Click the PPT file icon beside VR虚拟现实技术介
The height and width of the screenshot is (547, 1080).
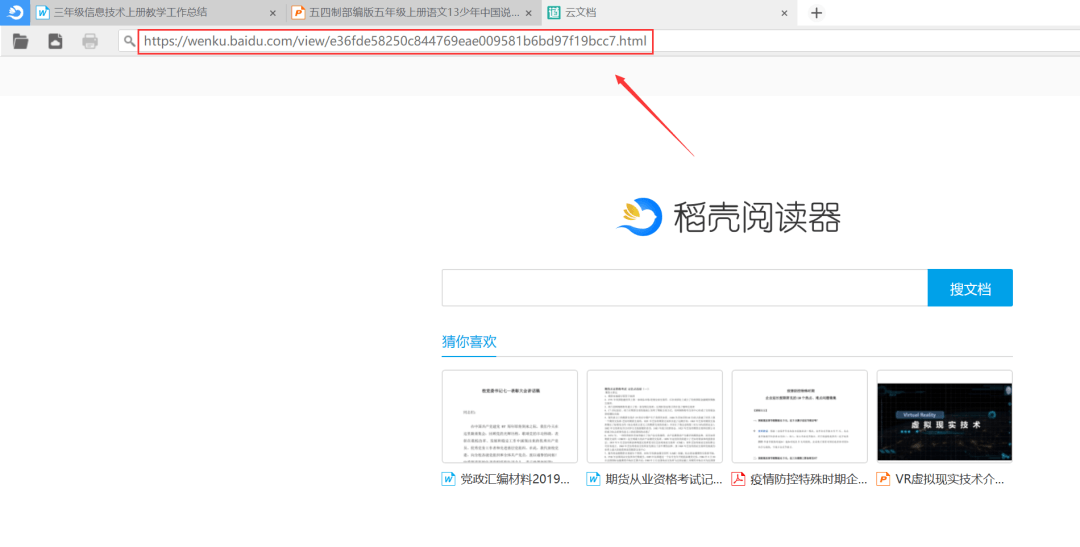pyautogui.click(x=884, y=479)
